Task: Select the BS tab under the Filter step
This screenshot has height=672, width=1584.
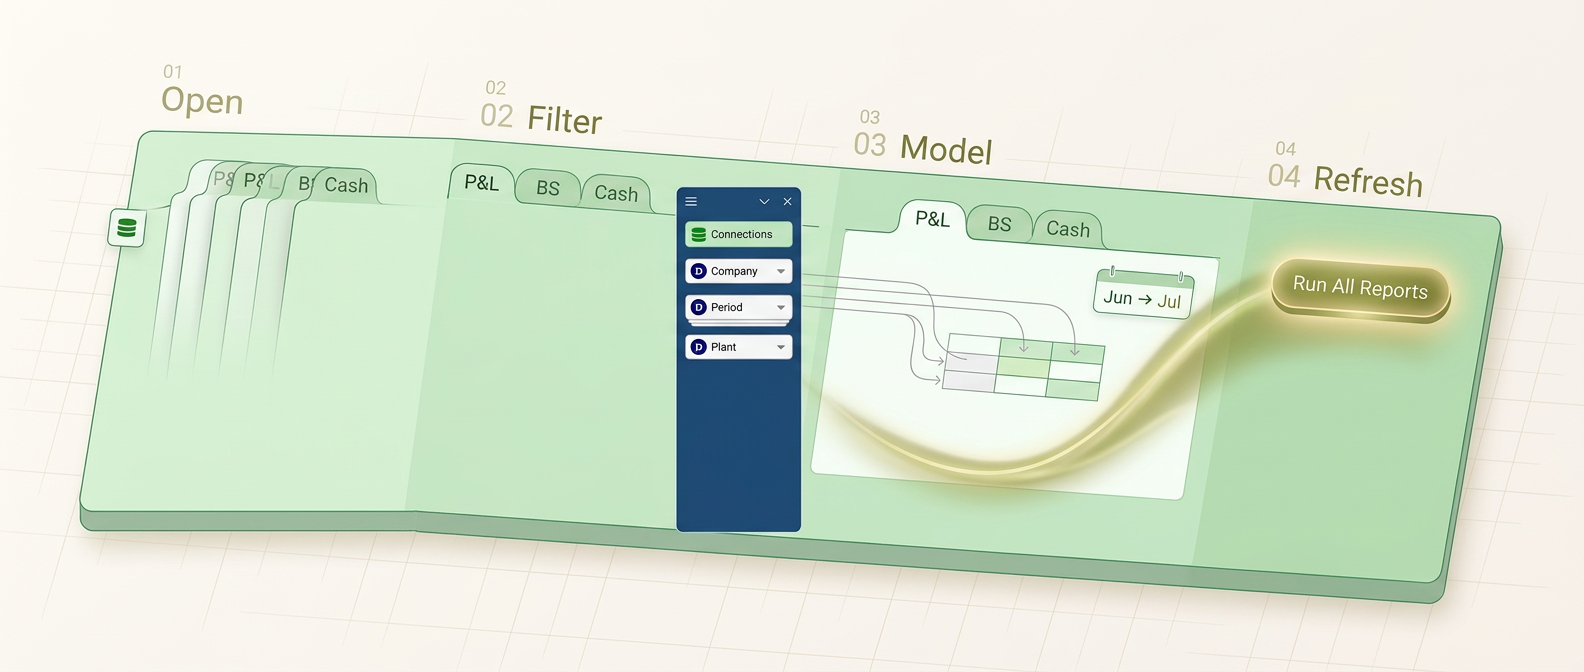Action: [548, 188]
